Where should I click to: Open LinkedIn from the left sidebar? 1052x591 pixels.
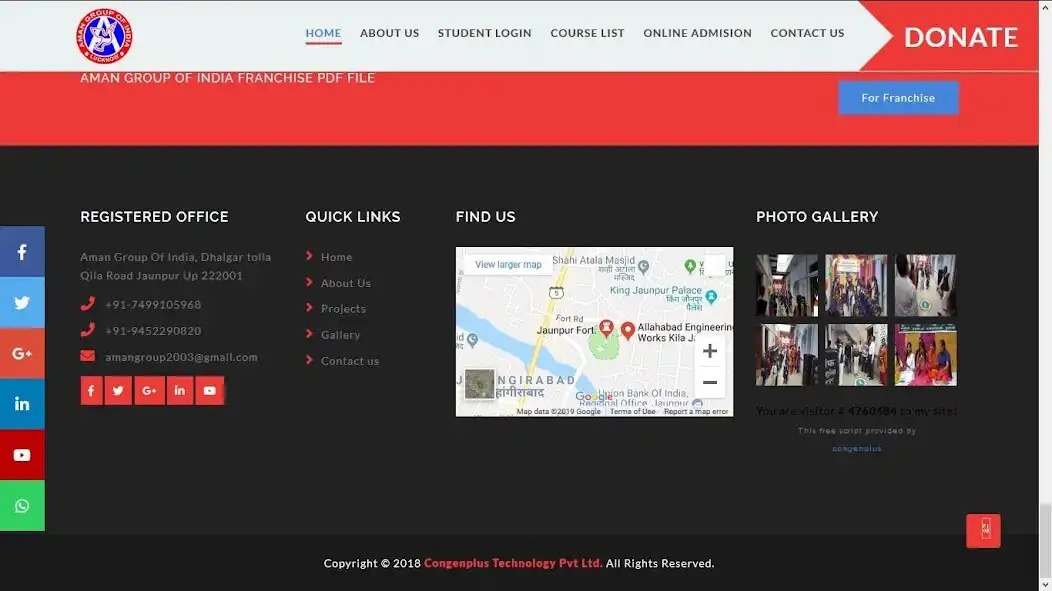coord(22,404)
